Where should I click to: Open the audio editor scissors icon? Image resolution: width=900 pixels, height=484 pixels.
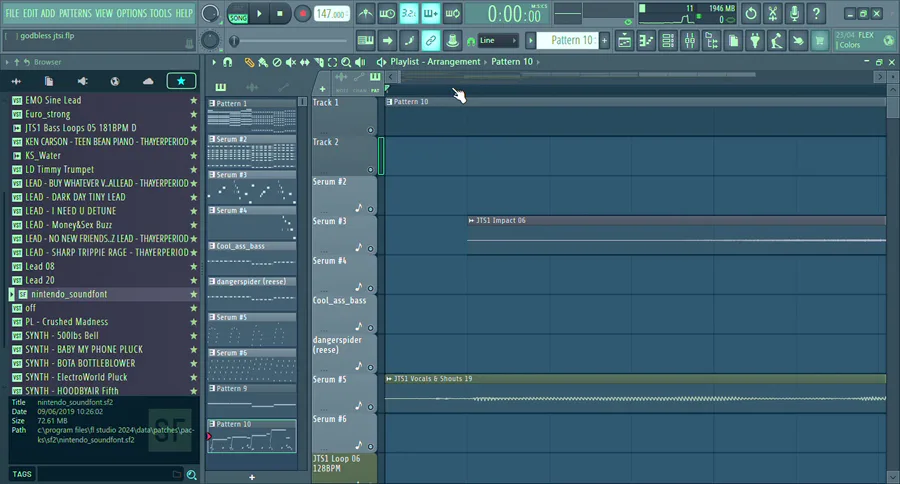click(x=773, y=13)
